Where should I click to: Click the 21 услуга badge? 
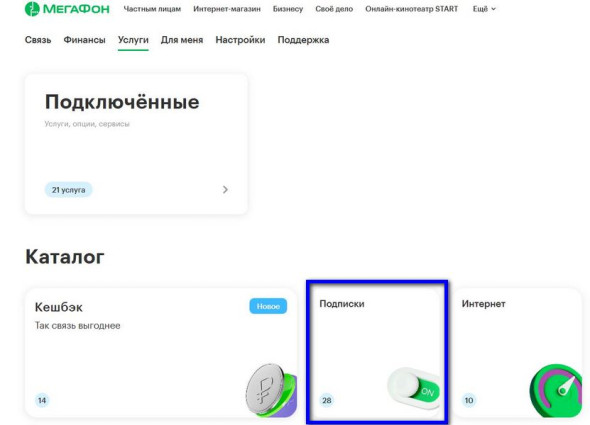click(x=68, y=190)
